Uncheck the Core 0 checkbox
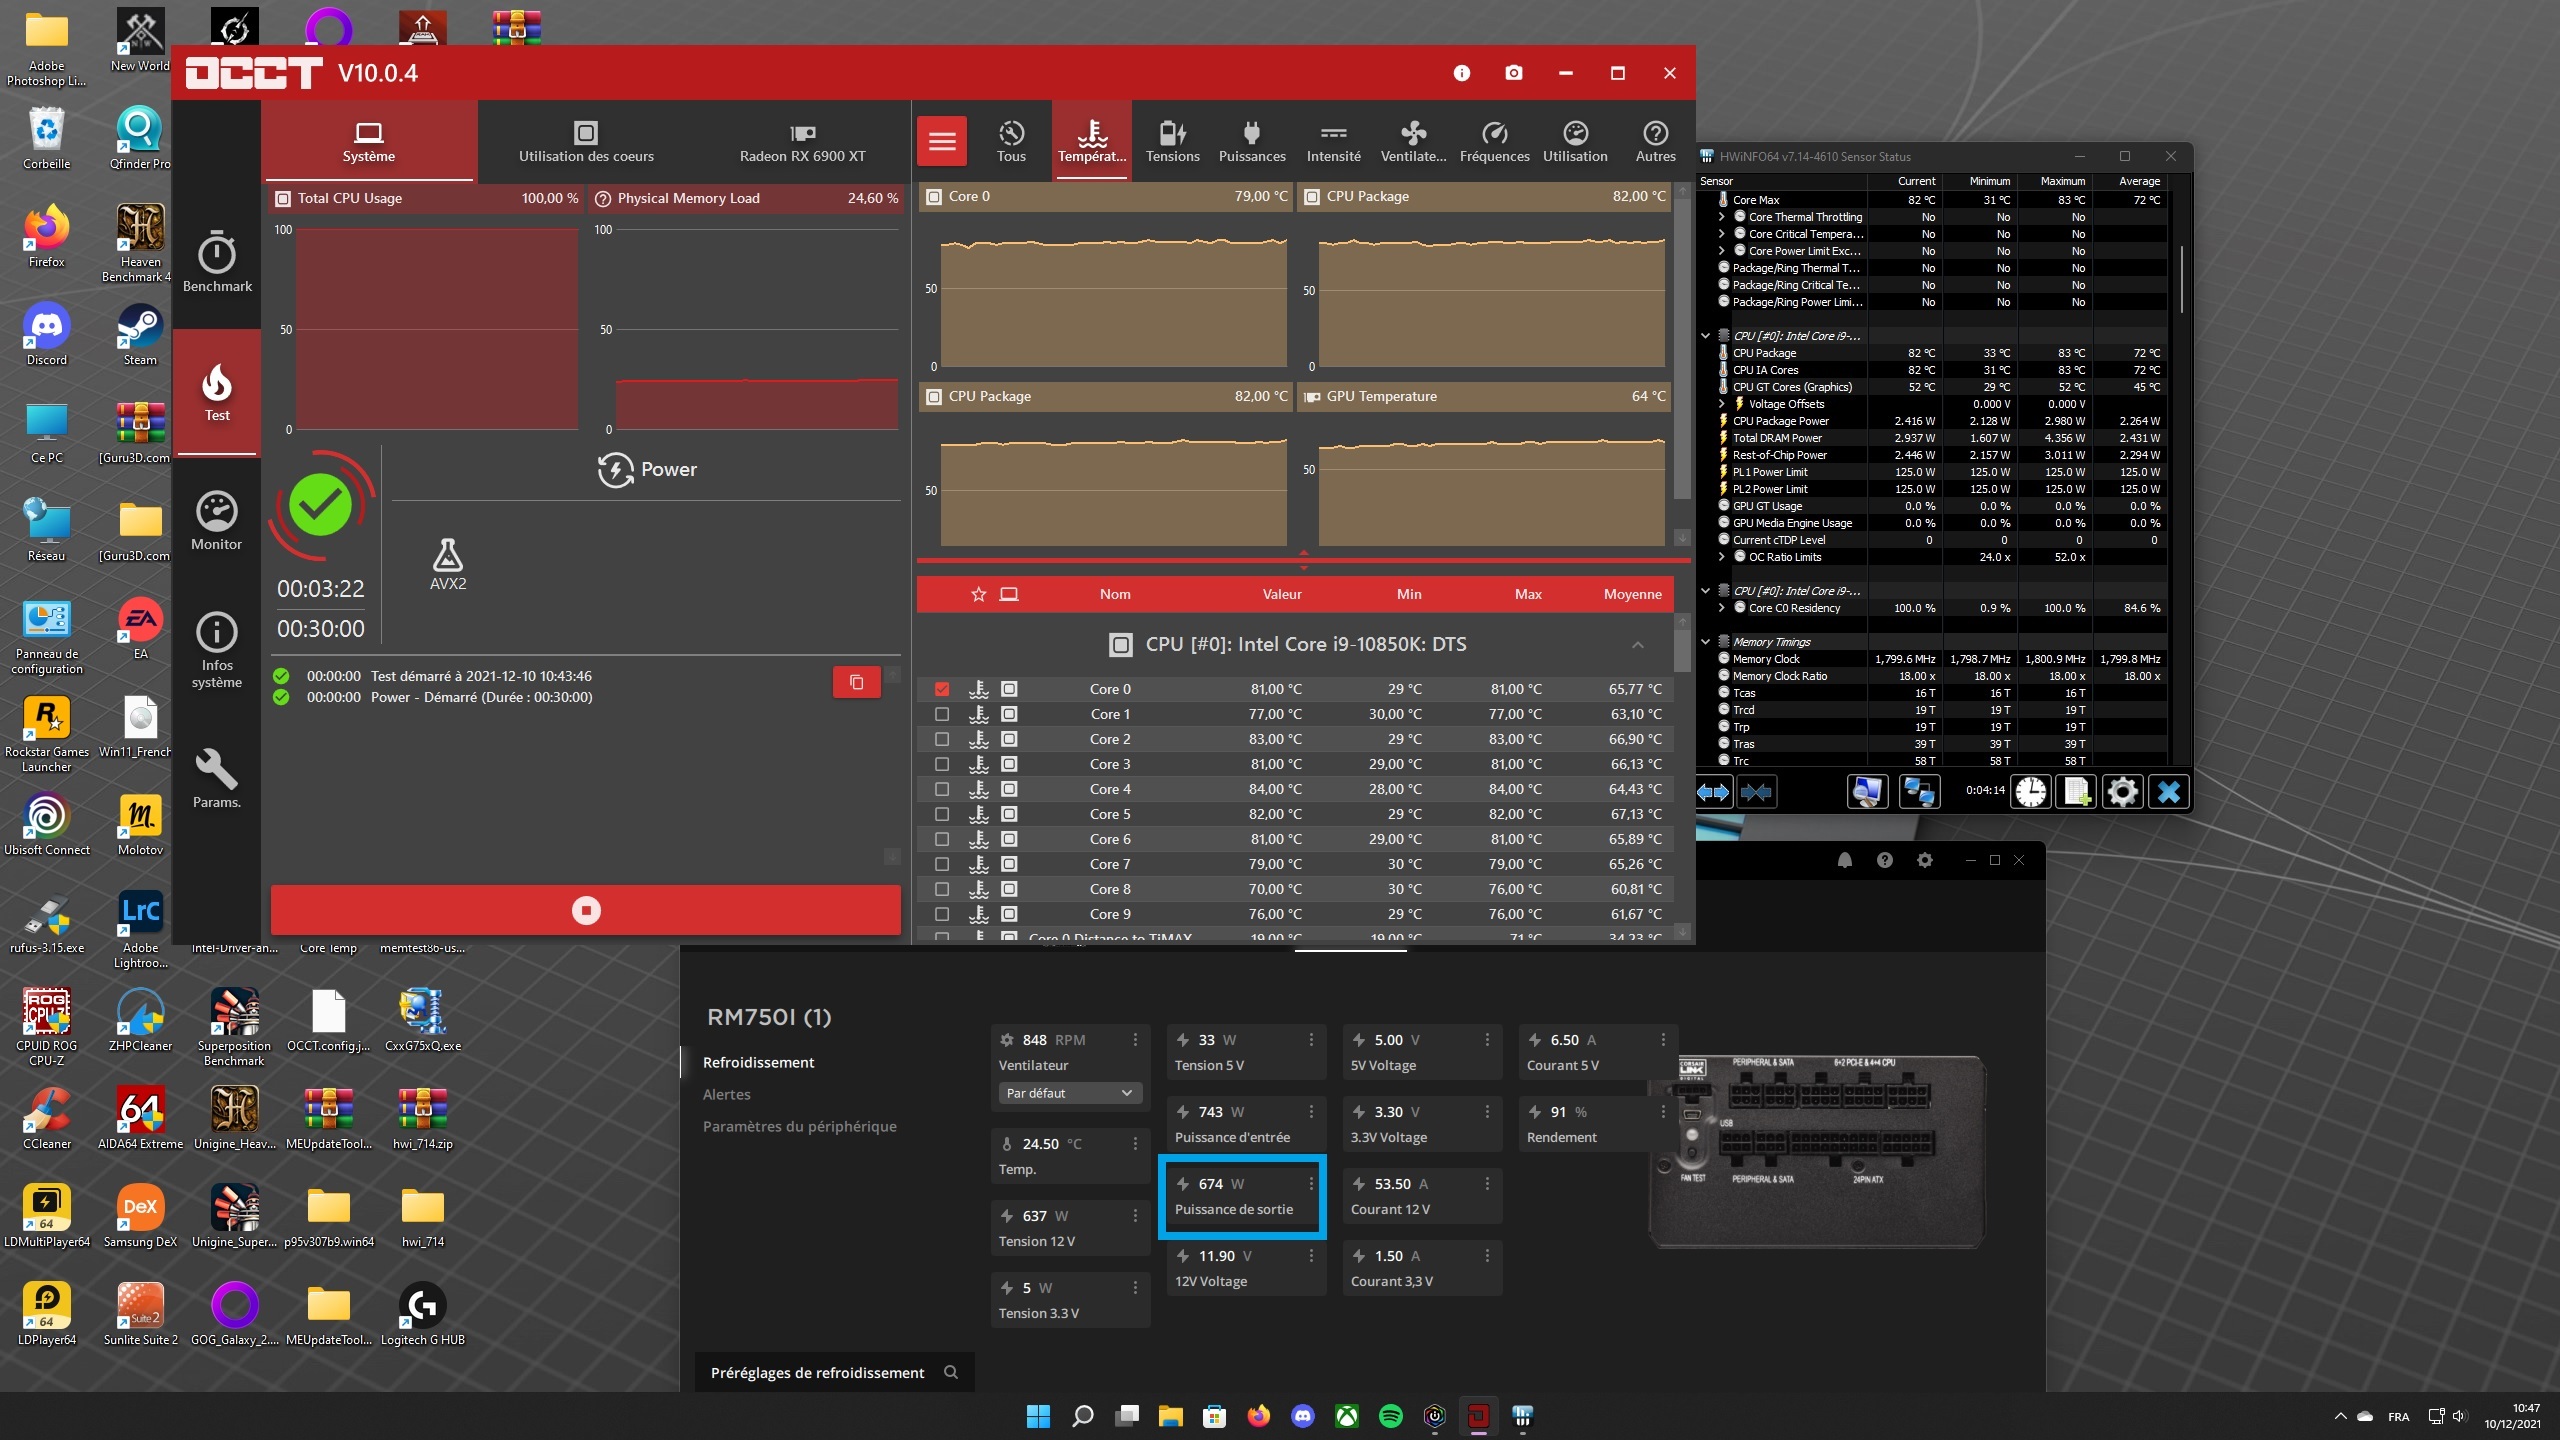The image size is (2560, 1440). point(942,689)
